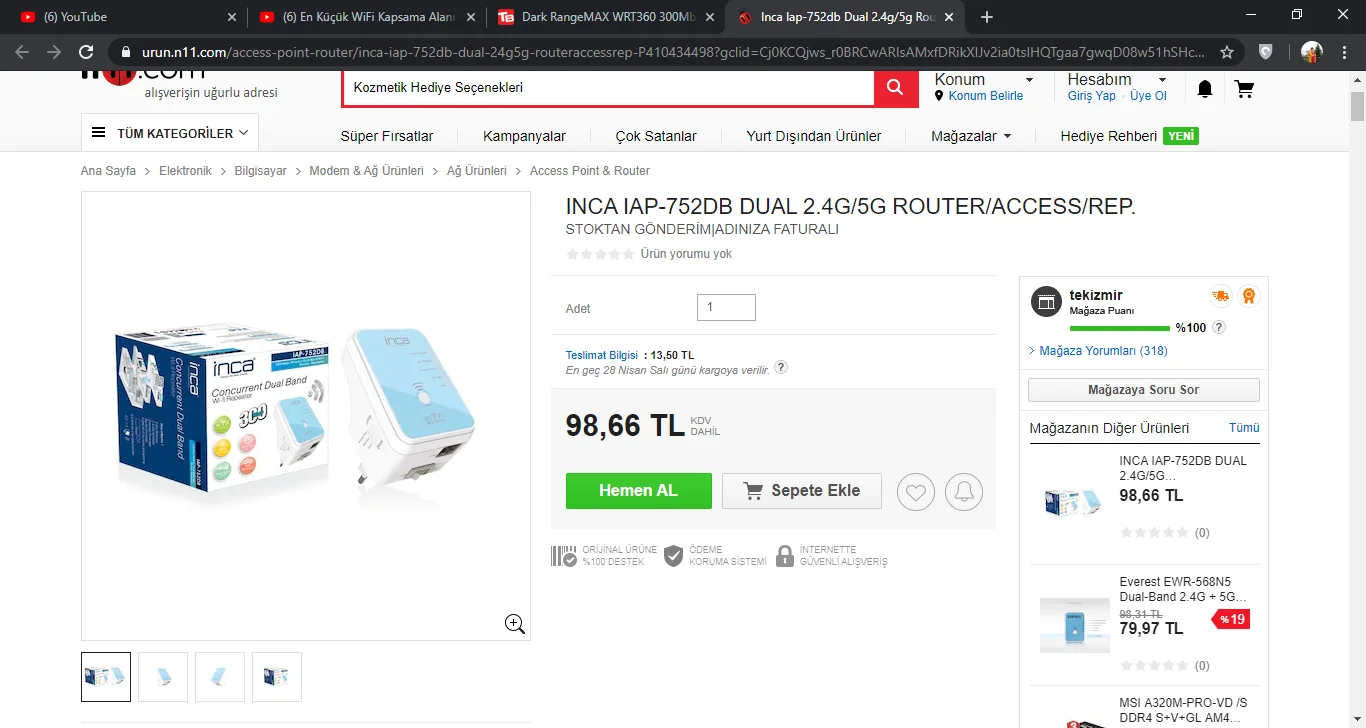This screenshot has width=1366, height=728.
Task: Select the second product thumbnail
Action: pyautogui.click(x=163, y=677)
